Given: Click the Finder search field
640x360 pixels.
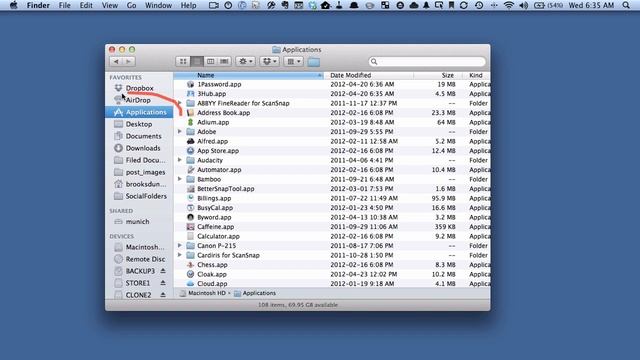Looking at the screenshot, I should [427, 62].
